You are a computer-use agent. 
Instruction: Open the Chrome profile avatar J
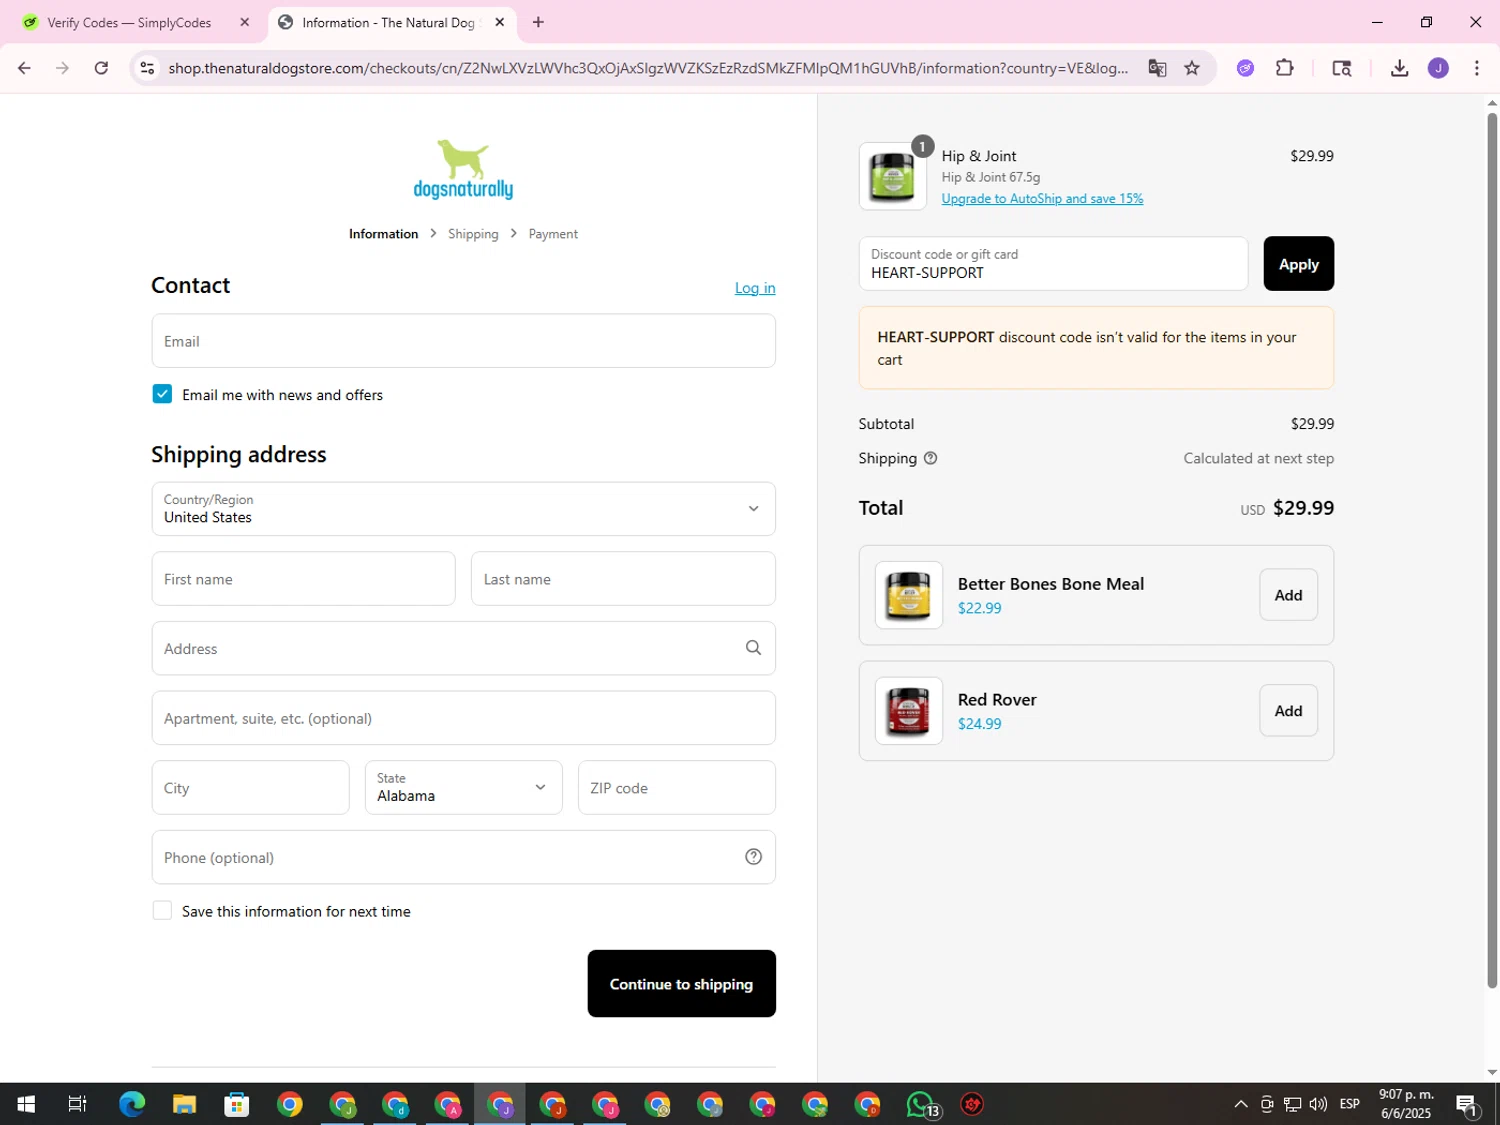pyautogui.click(x=1438, y=68)
